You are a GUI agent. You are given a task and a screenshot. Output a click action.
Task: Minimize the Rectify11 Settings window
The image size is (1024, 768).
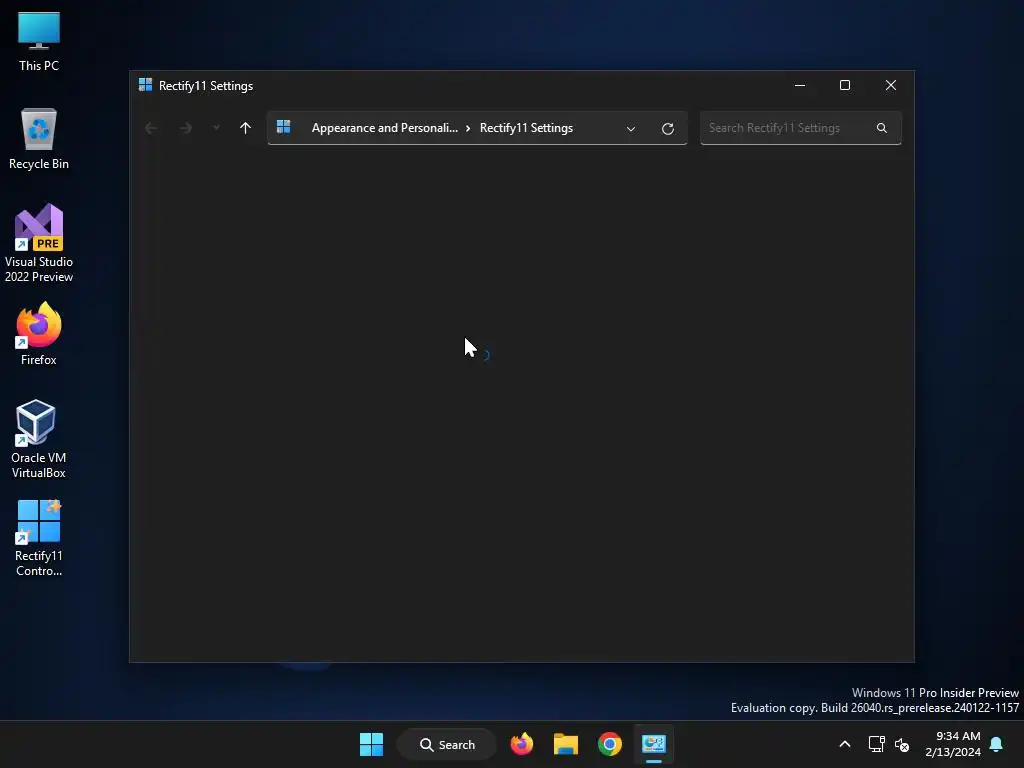point(799,86)
